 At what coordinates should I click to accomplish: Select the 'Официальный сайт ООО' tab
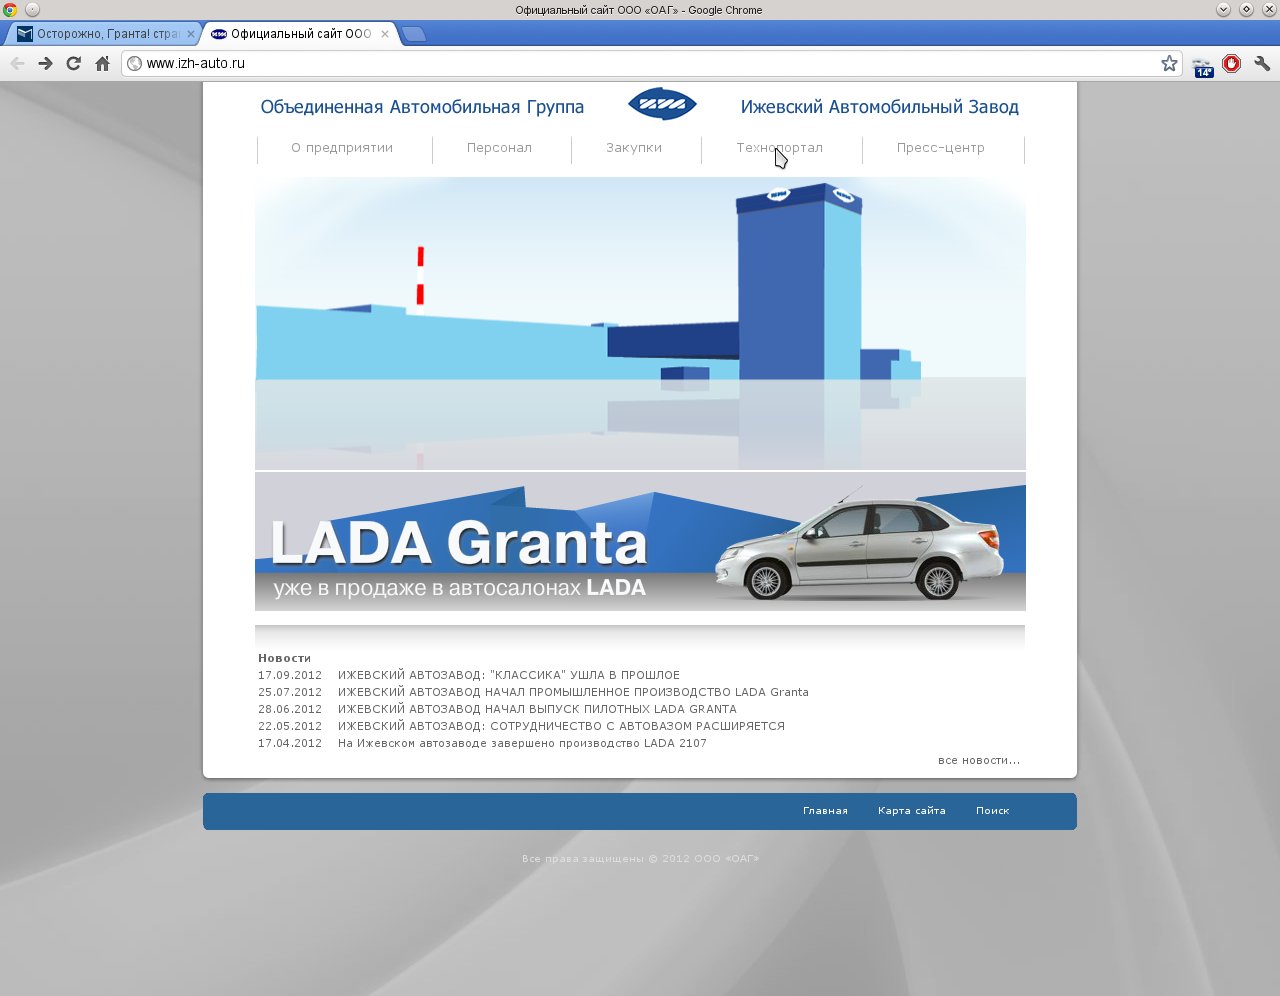click(x=300, y=34)
